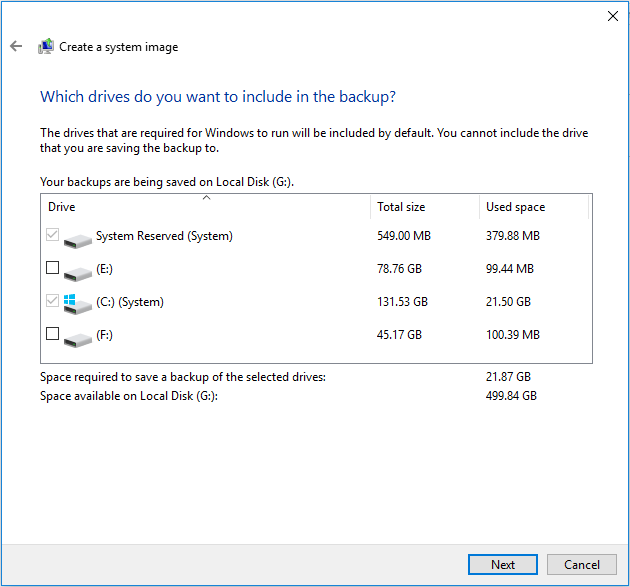
Task: Click the 21.50 GB used space value
Action: [508, 302]
